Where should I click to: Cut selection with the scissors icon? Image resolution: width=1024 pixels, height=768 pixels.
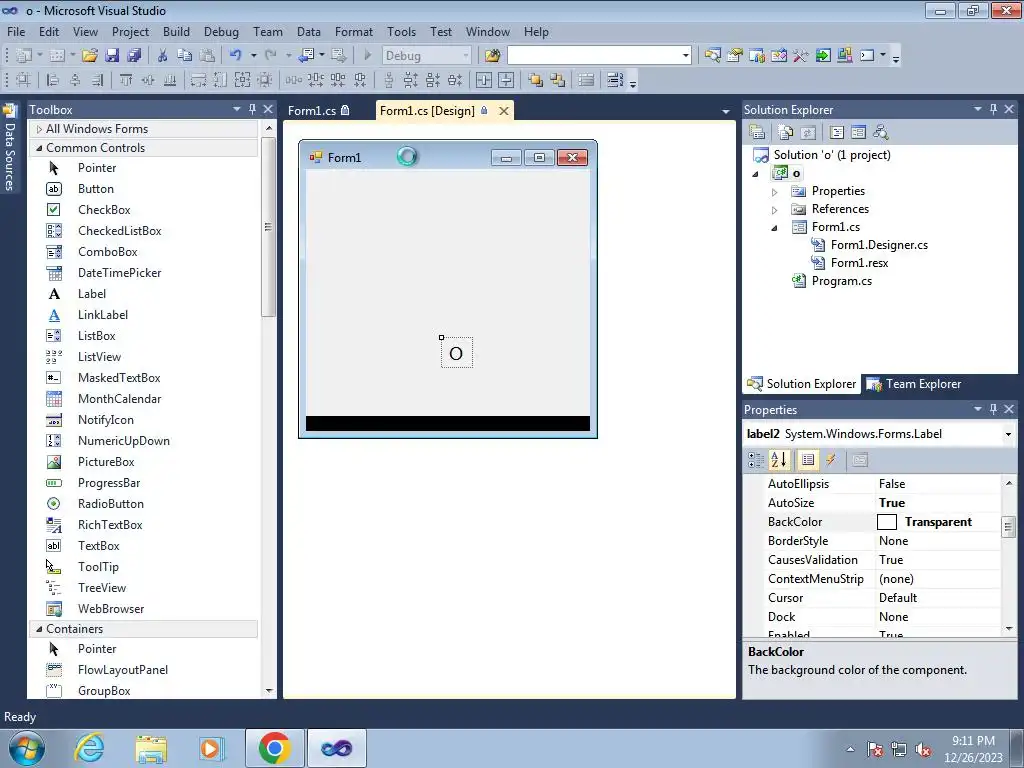click(x=163, y=56)
